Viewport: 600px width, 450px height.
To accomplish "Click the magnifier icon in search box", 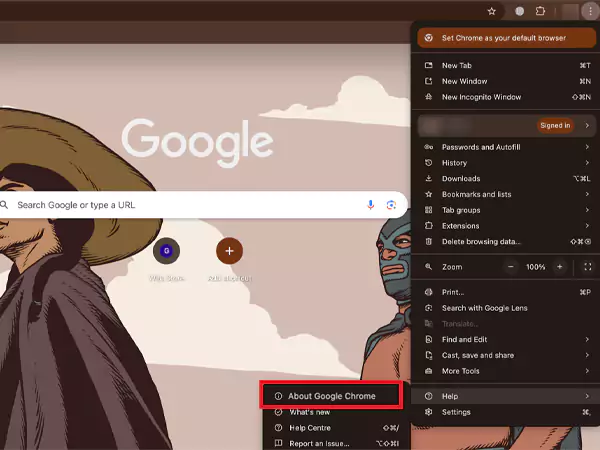I will pos(4,205).
